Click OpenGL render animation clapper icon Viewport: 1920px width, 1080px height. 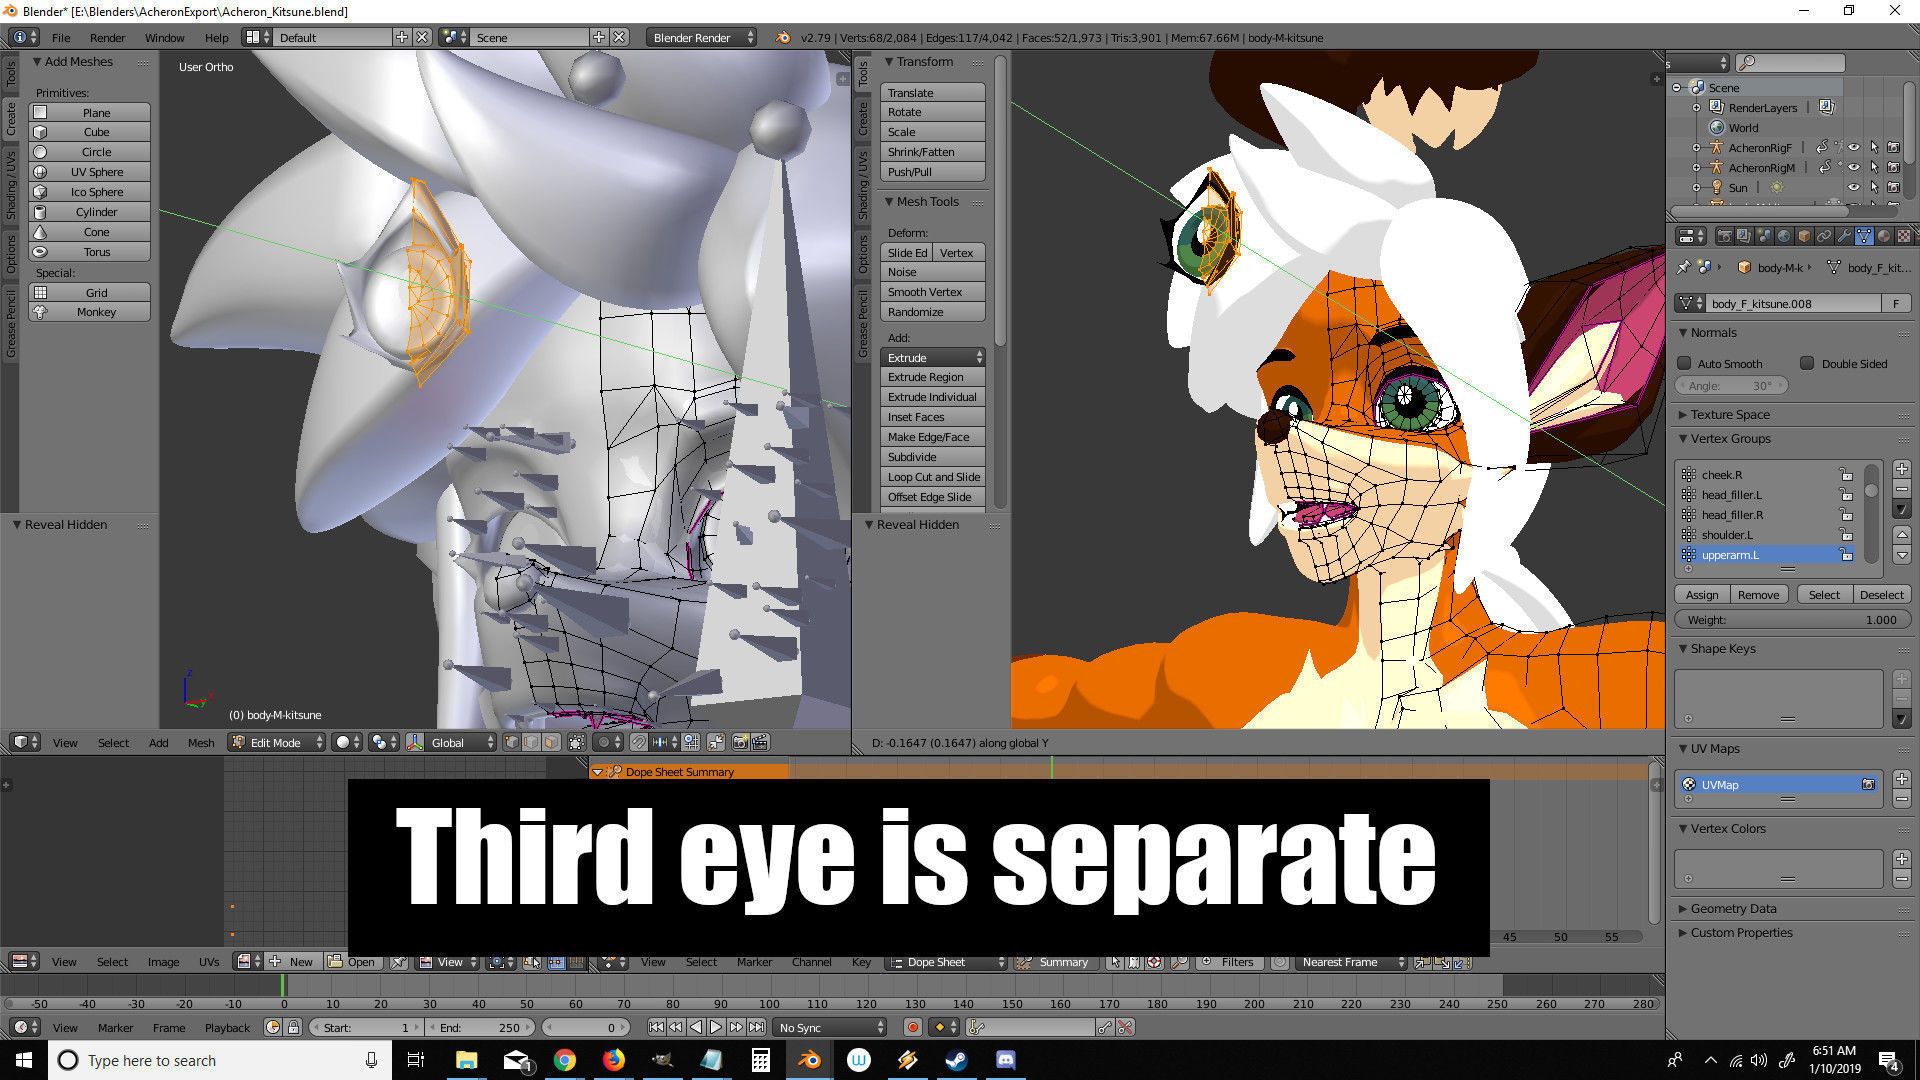(x=761, y=742)
